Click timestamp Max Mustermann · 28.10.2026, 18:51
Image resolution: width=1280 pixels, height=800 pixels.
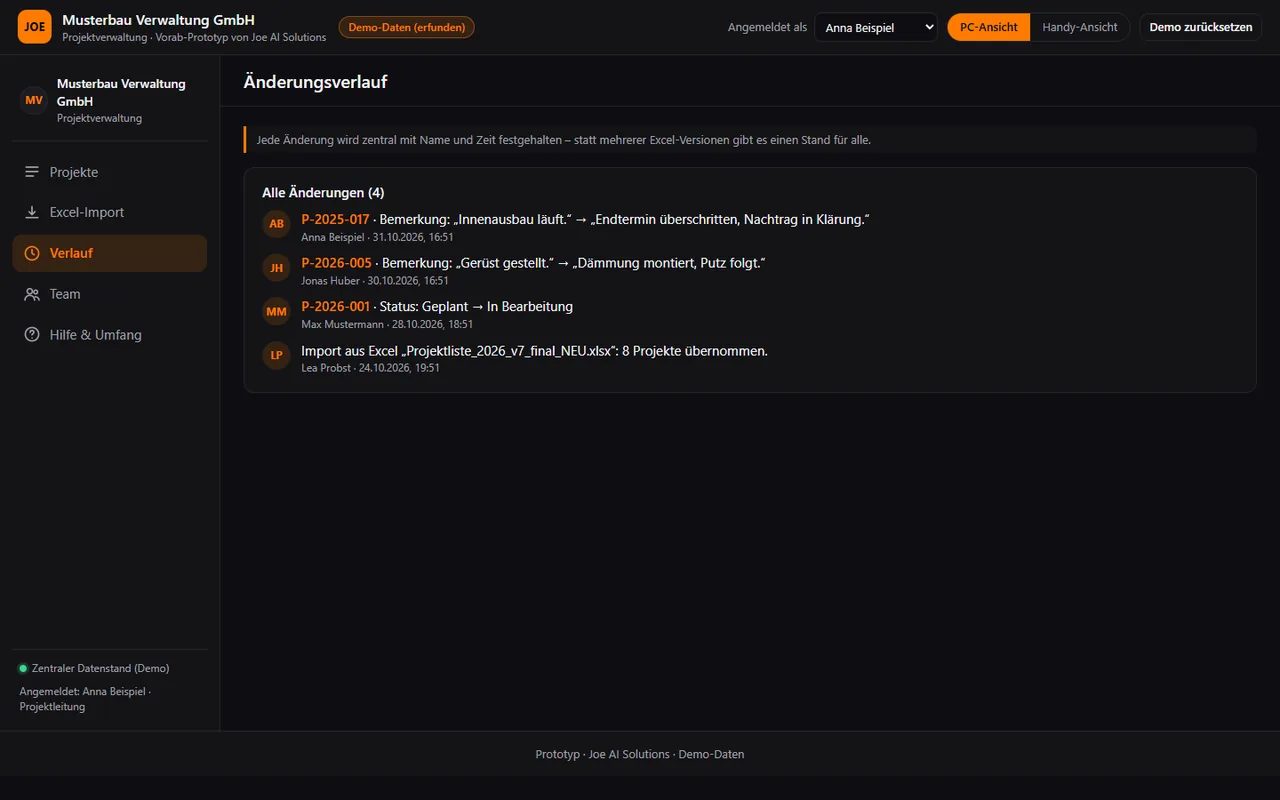pos(387,325)
